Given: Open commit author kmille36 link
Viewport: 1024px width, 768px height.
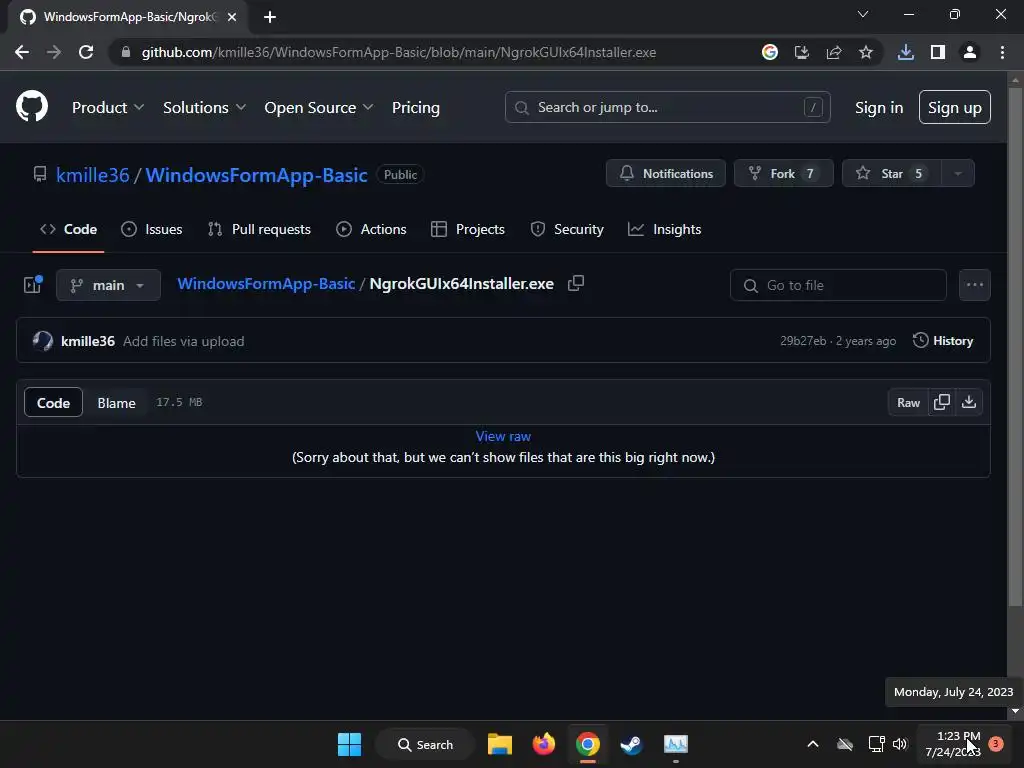Looking at the screenshot, I should click(x=88, y=341).
